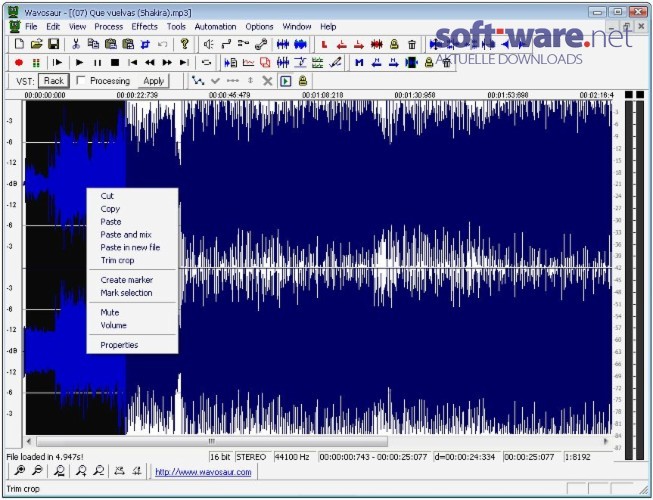The width and height of the screenshot is (653, 500).
Task: Open a file using the folder icon
Action: [37, 44]
